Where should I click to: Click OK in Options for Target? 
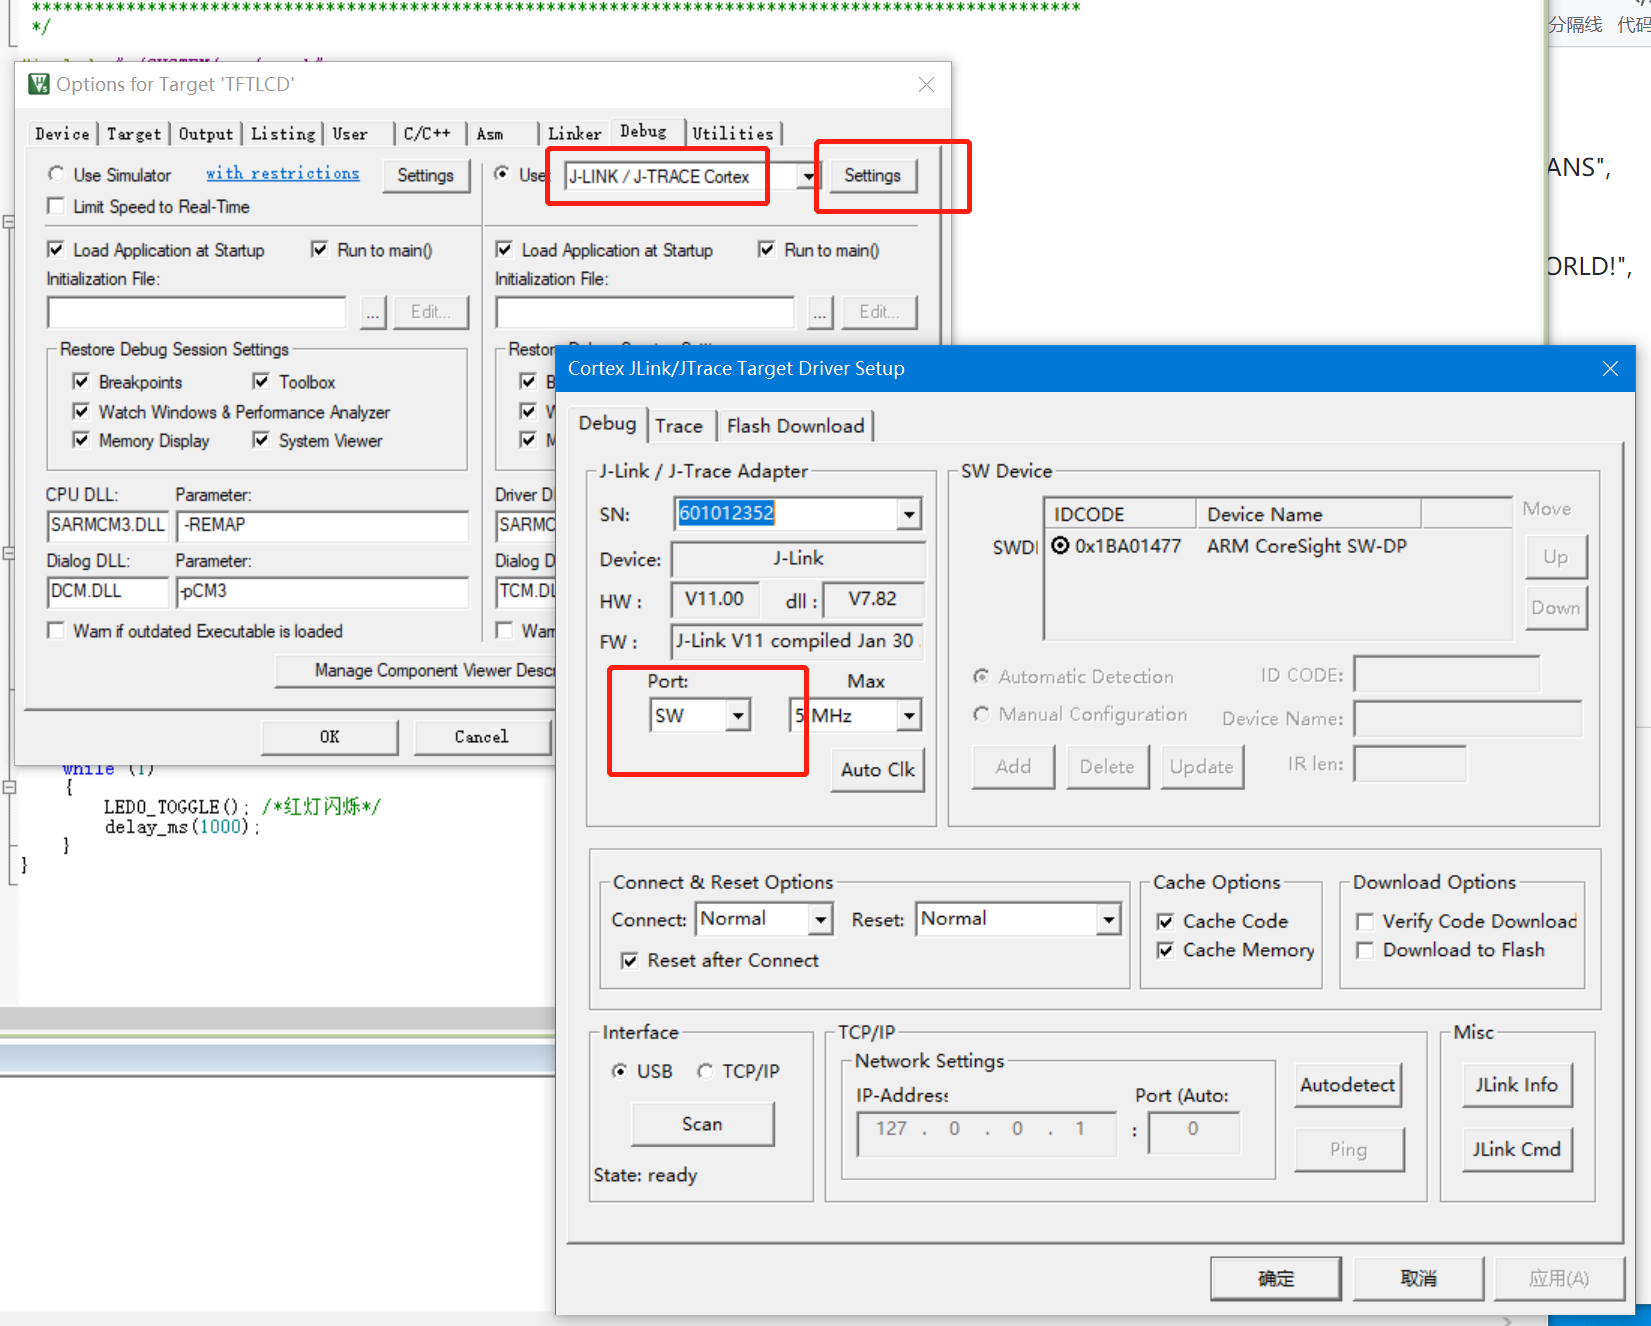tap(329, 737)
